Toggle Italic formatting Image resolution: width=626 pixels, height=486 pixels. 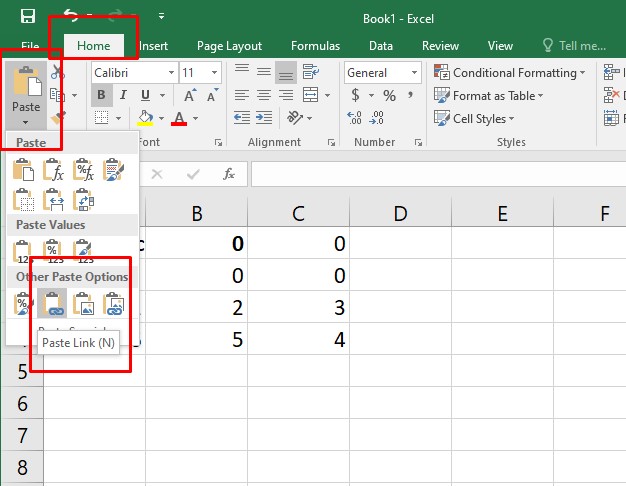click(x=123, y=95)
